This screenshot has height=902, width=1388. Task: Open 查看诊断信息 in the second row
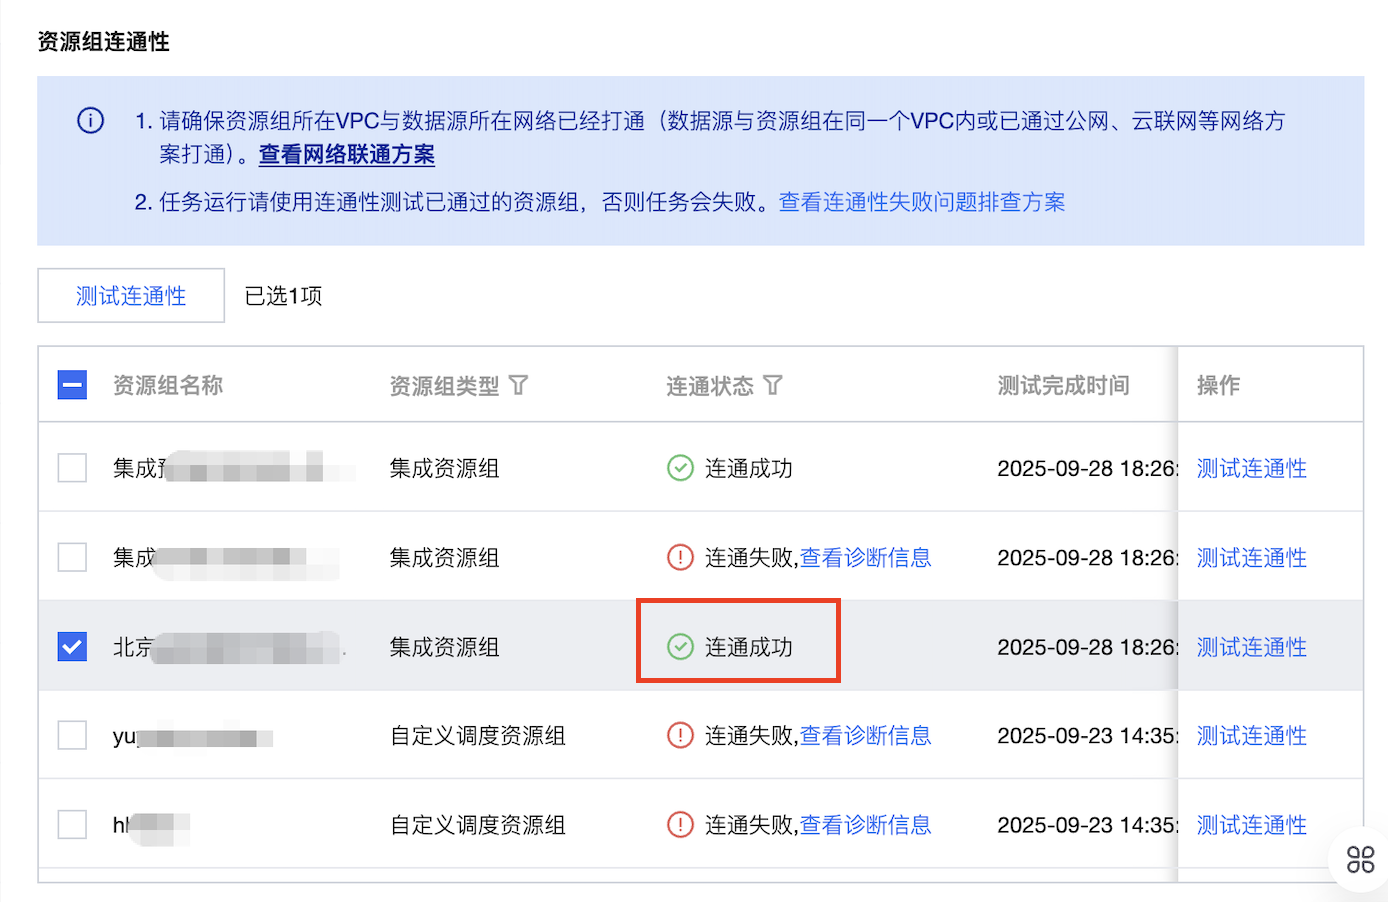click(865, 557)
